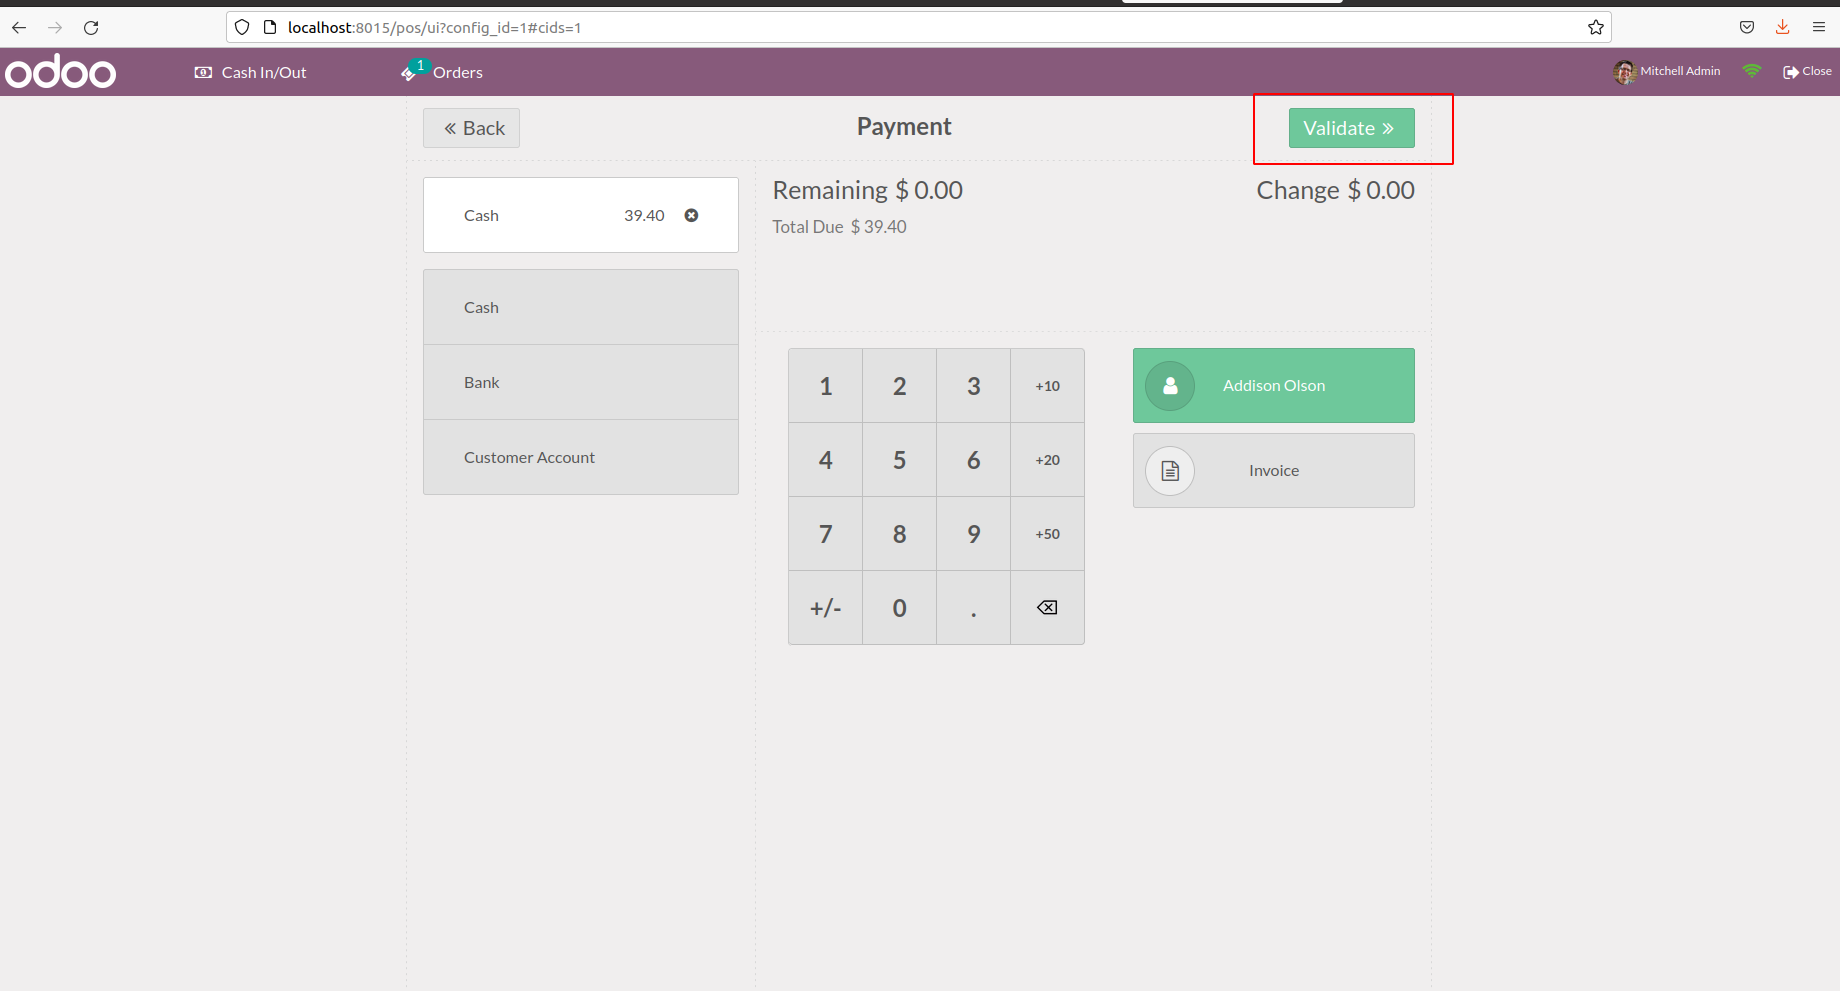Click the shield icon in the address bar

pyautogui.click(x=242, y=27)
